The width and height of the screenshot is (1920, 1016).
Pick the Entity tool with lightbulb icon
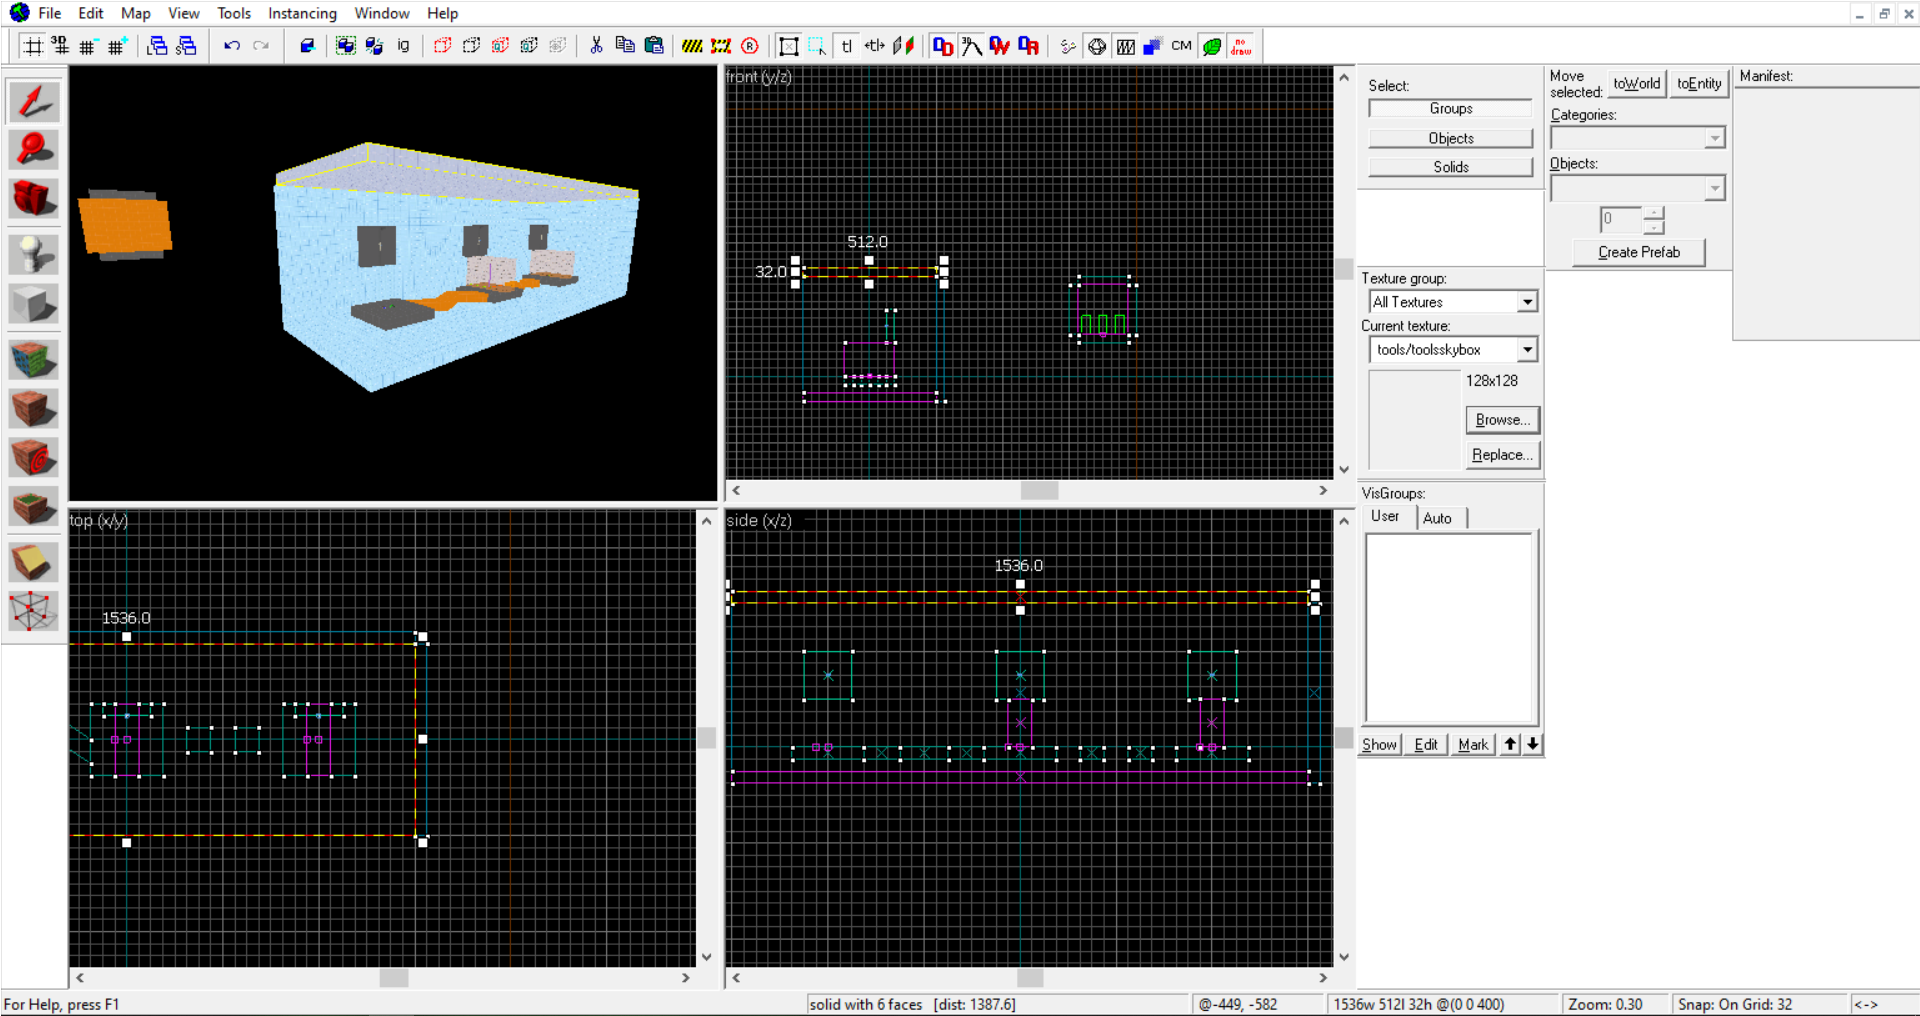pyautogui.click(x=34, y=254)
